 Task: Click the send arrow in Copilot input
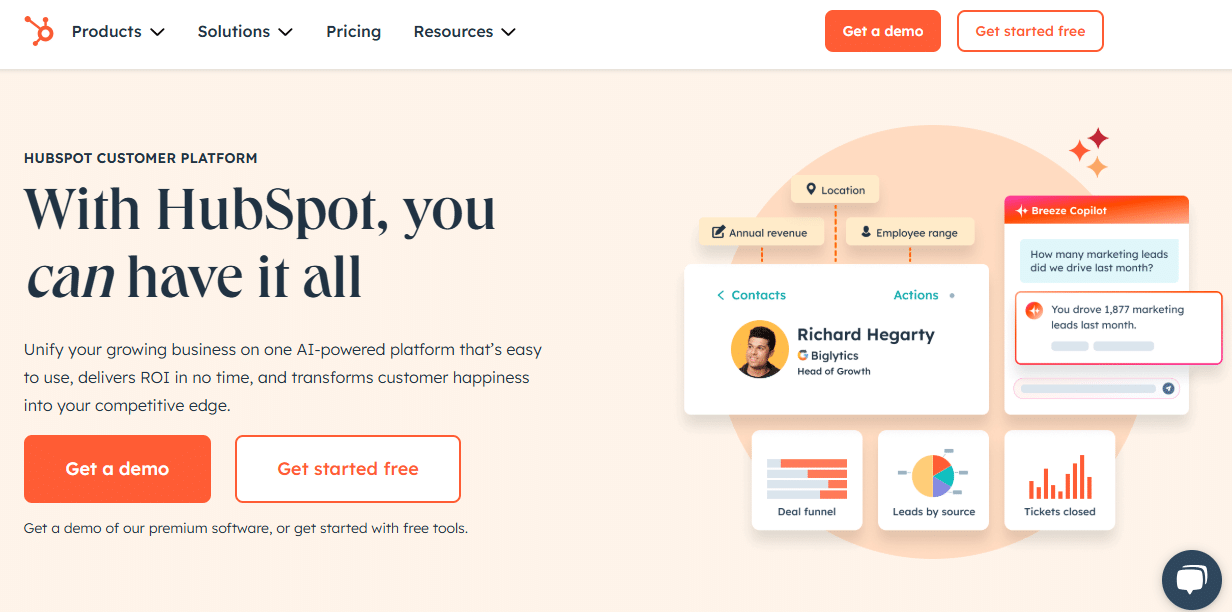(1167, 388)
